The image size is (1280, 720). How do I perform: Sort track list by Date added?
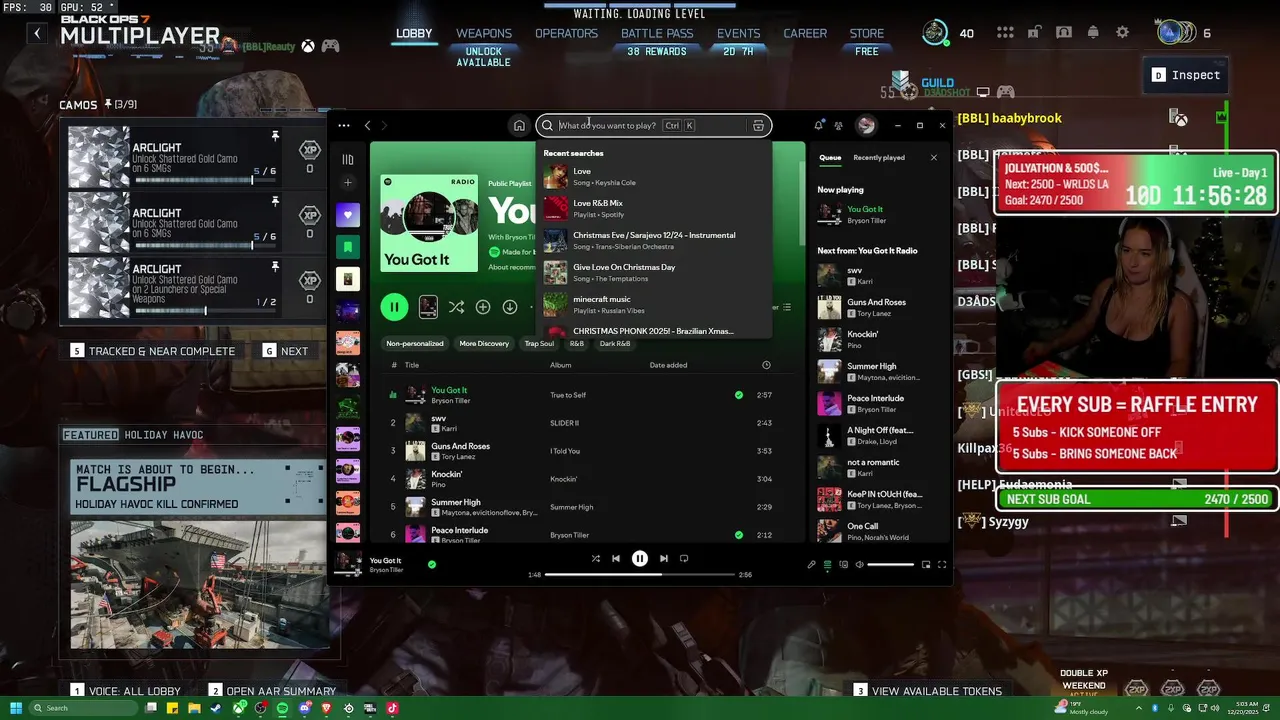[668, 365]
